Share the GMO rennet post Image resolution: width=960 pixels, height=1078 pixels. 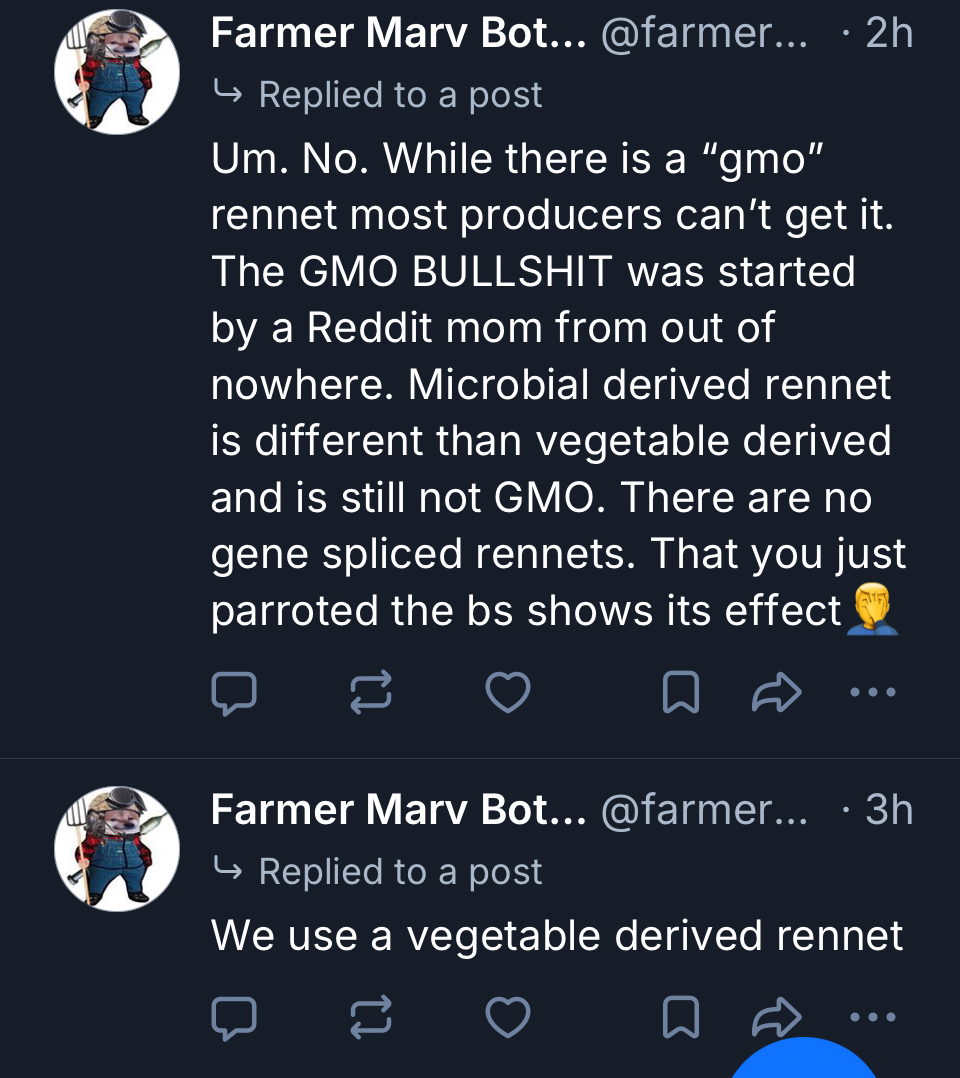[x=777, y=693]
